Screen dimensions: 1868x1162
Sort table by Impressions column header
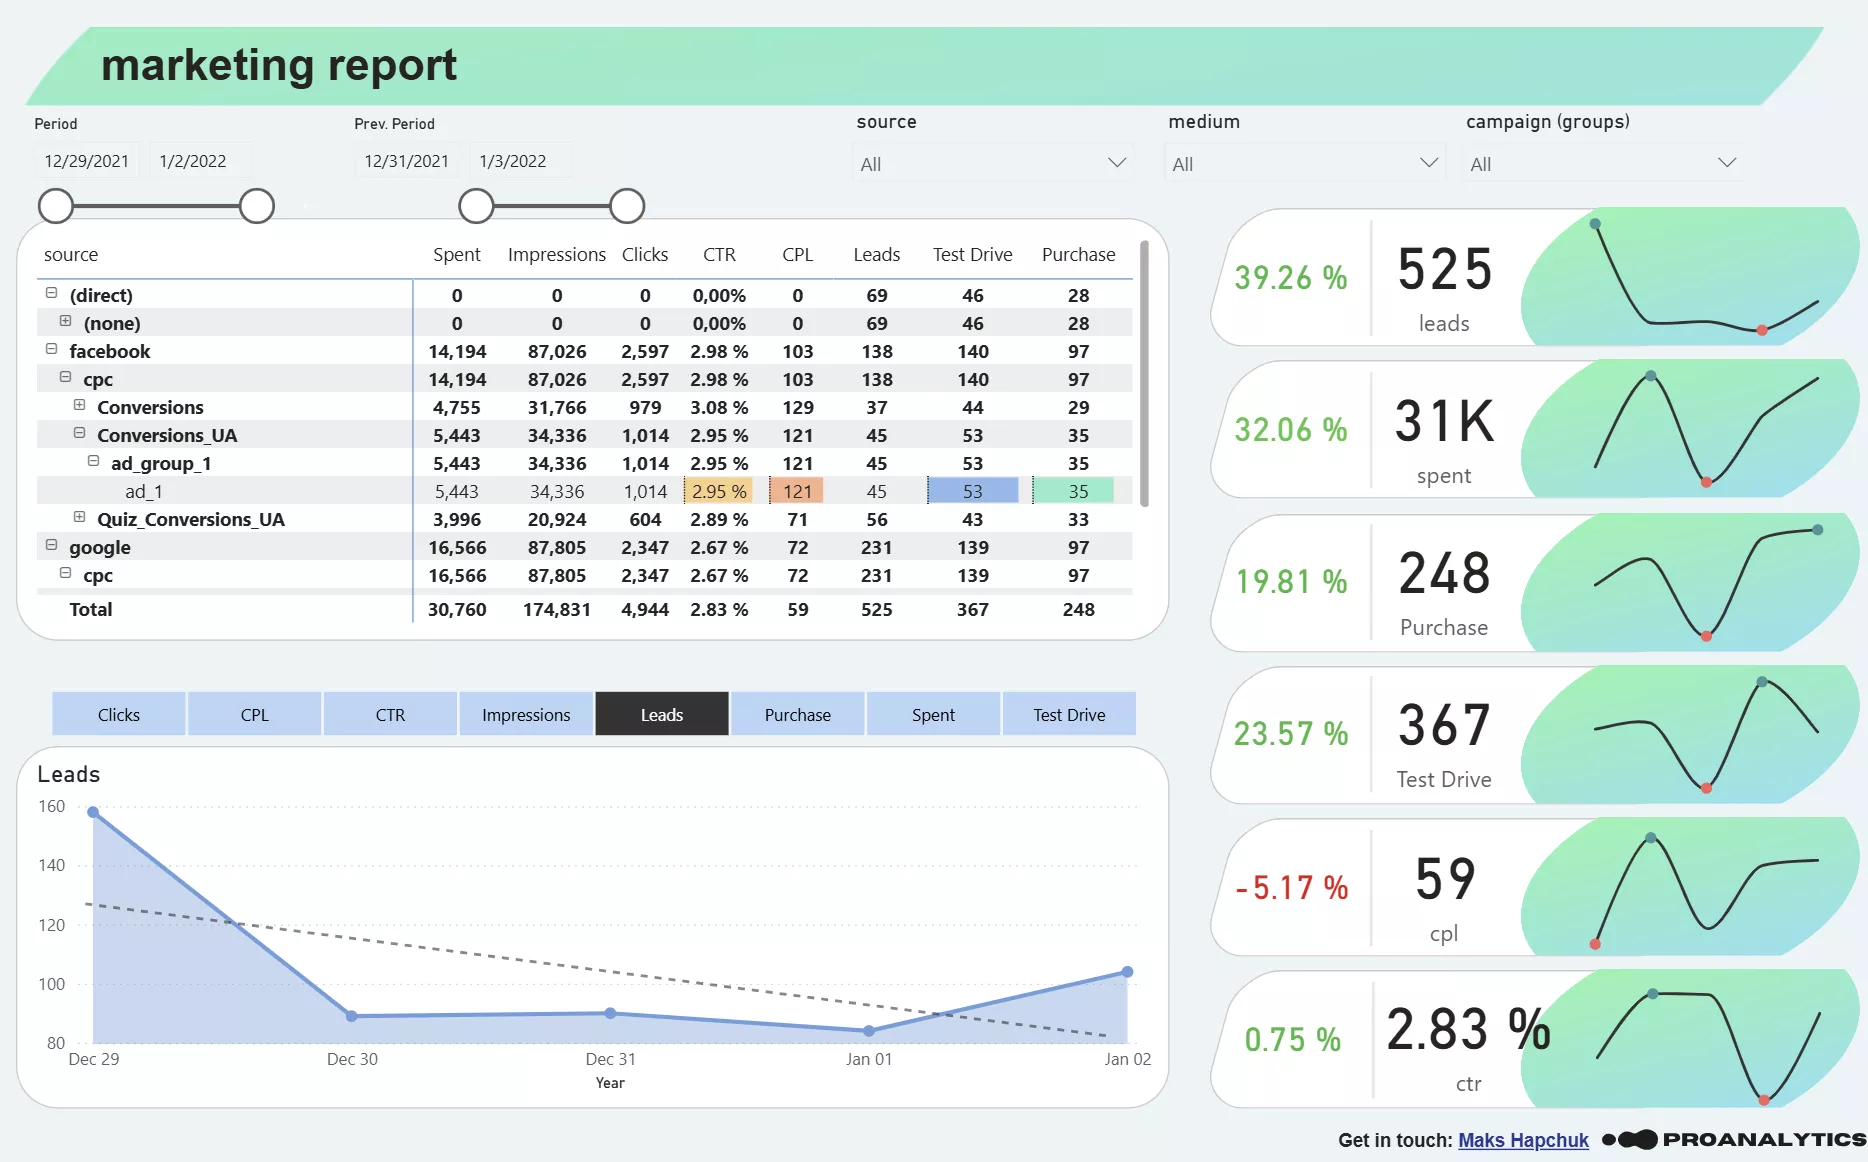[557, 254]
